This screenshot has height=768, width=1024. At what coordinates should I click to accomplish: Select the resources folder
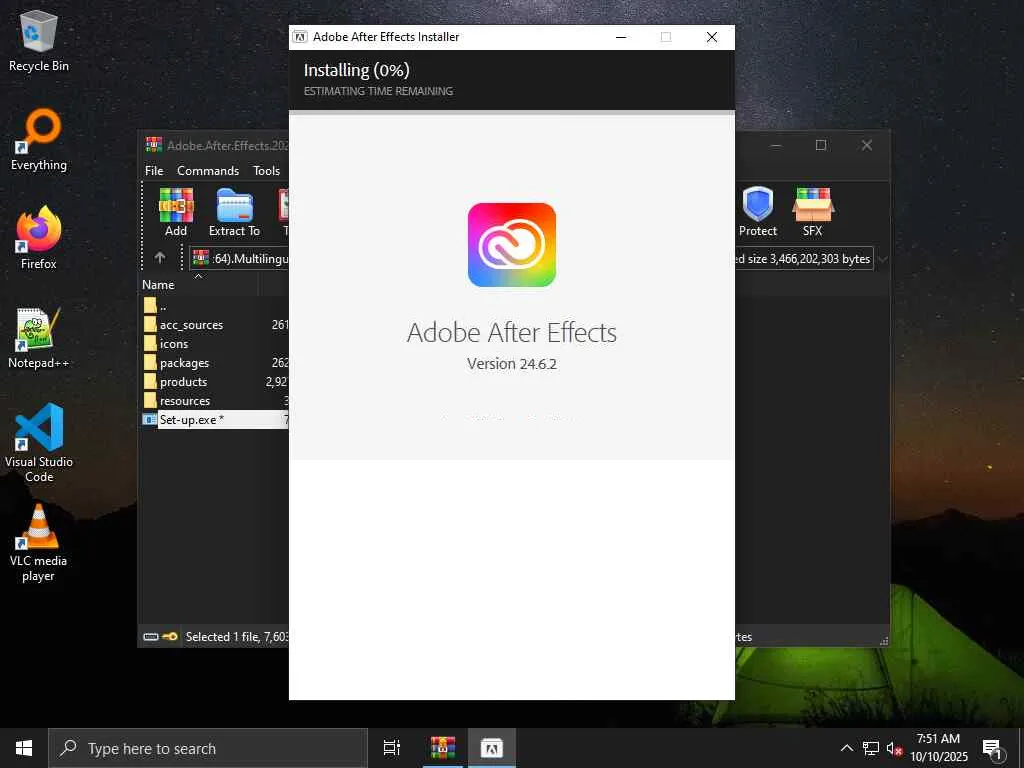click(215, 400)
